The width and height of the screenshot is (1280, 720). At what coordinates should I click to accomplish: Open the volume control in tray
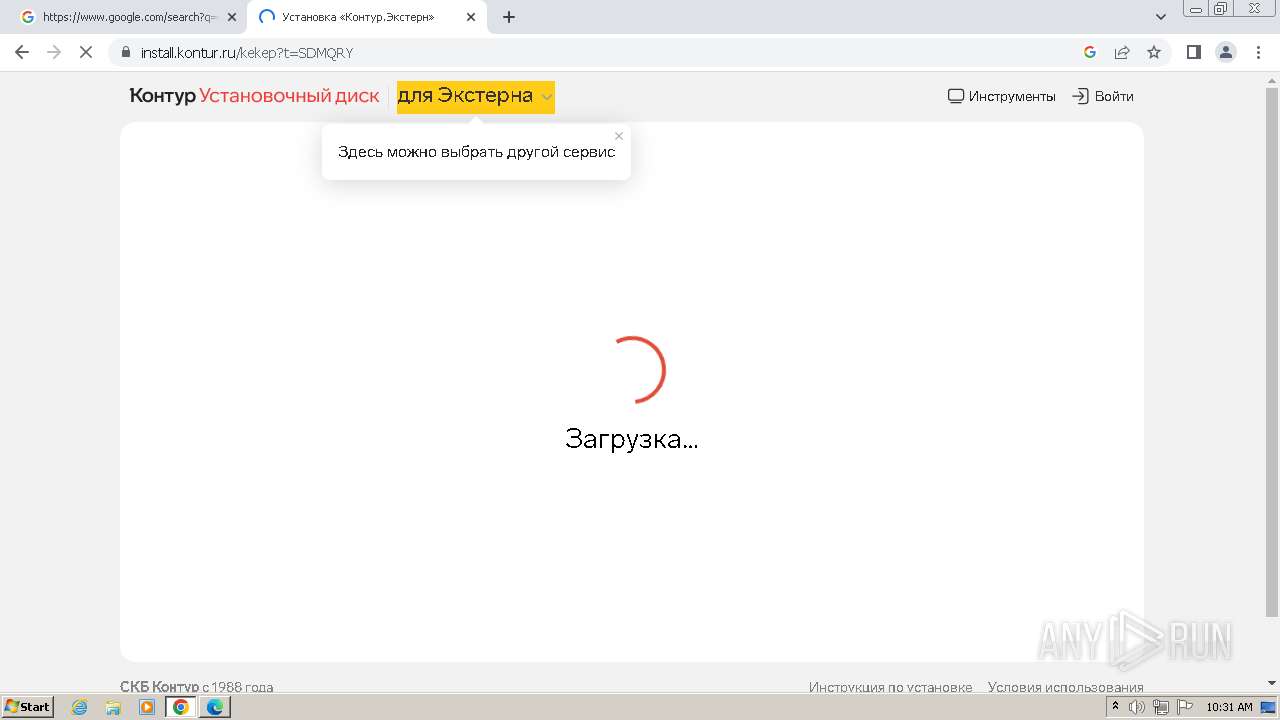(1137, 707)
